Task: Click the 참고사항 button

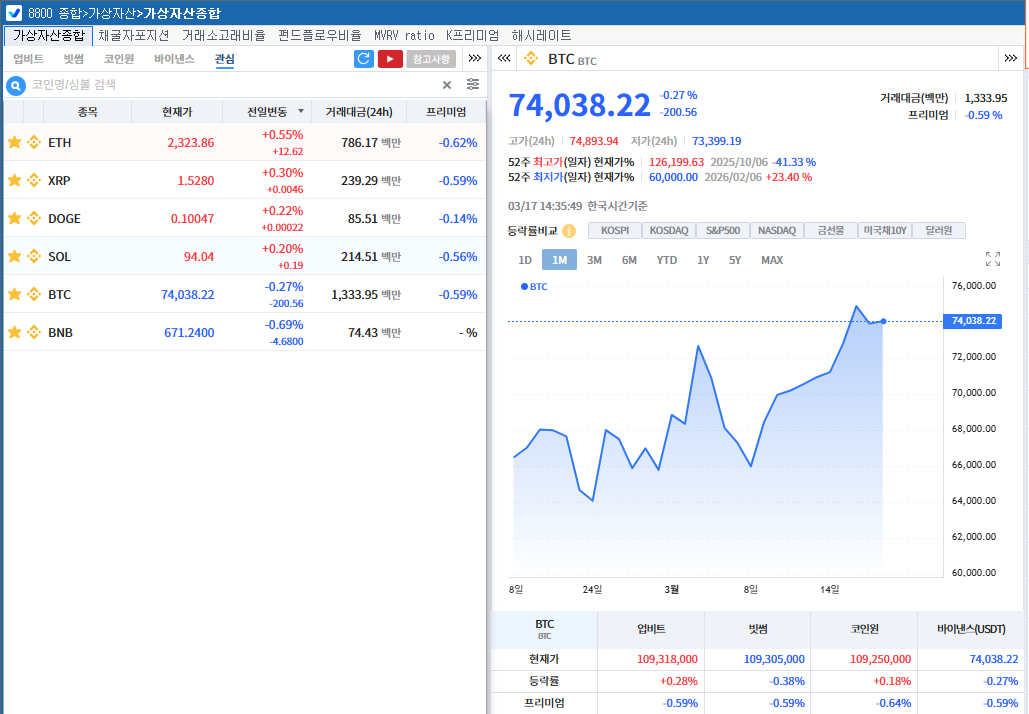Action: tap(432, 58)
